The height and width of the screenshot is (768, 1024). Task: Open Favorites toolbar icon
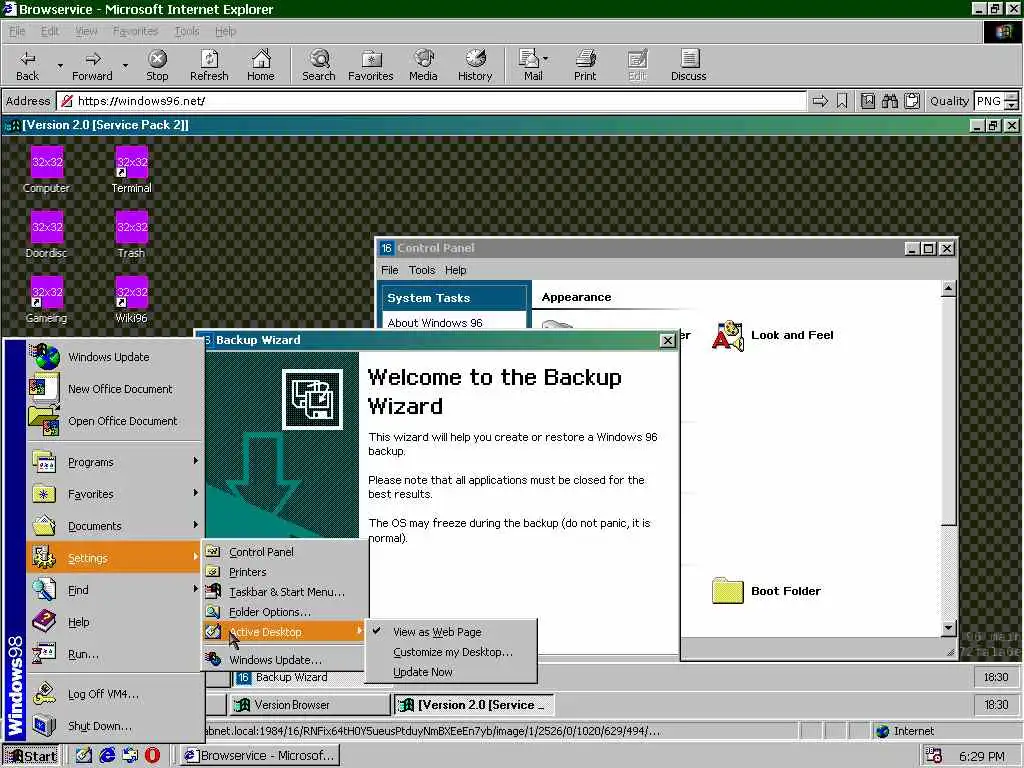[371, 66]
